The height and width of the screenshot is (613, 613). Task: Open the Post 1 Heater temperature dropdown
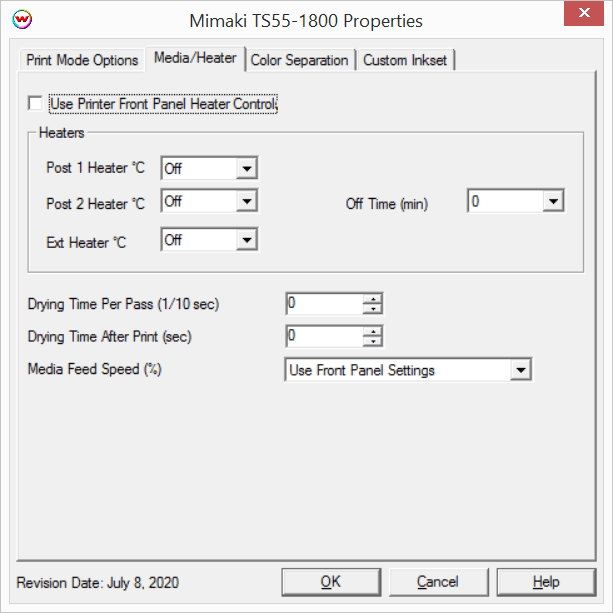pos(247,169)
